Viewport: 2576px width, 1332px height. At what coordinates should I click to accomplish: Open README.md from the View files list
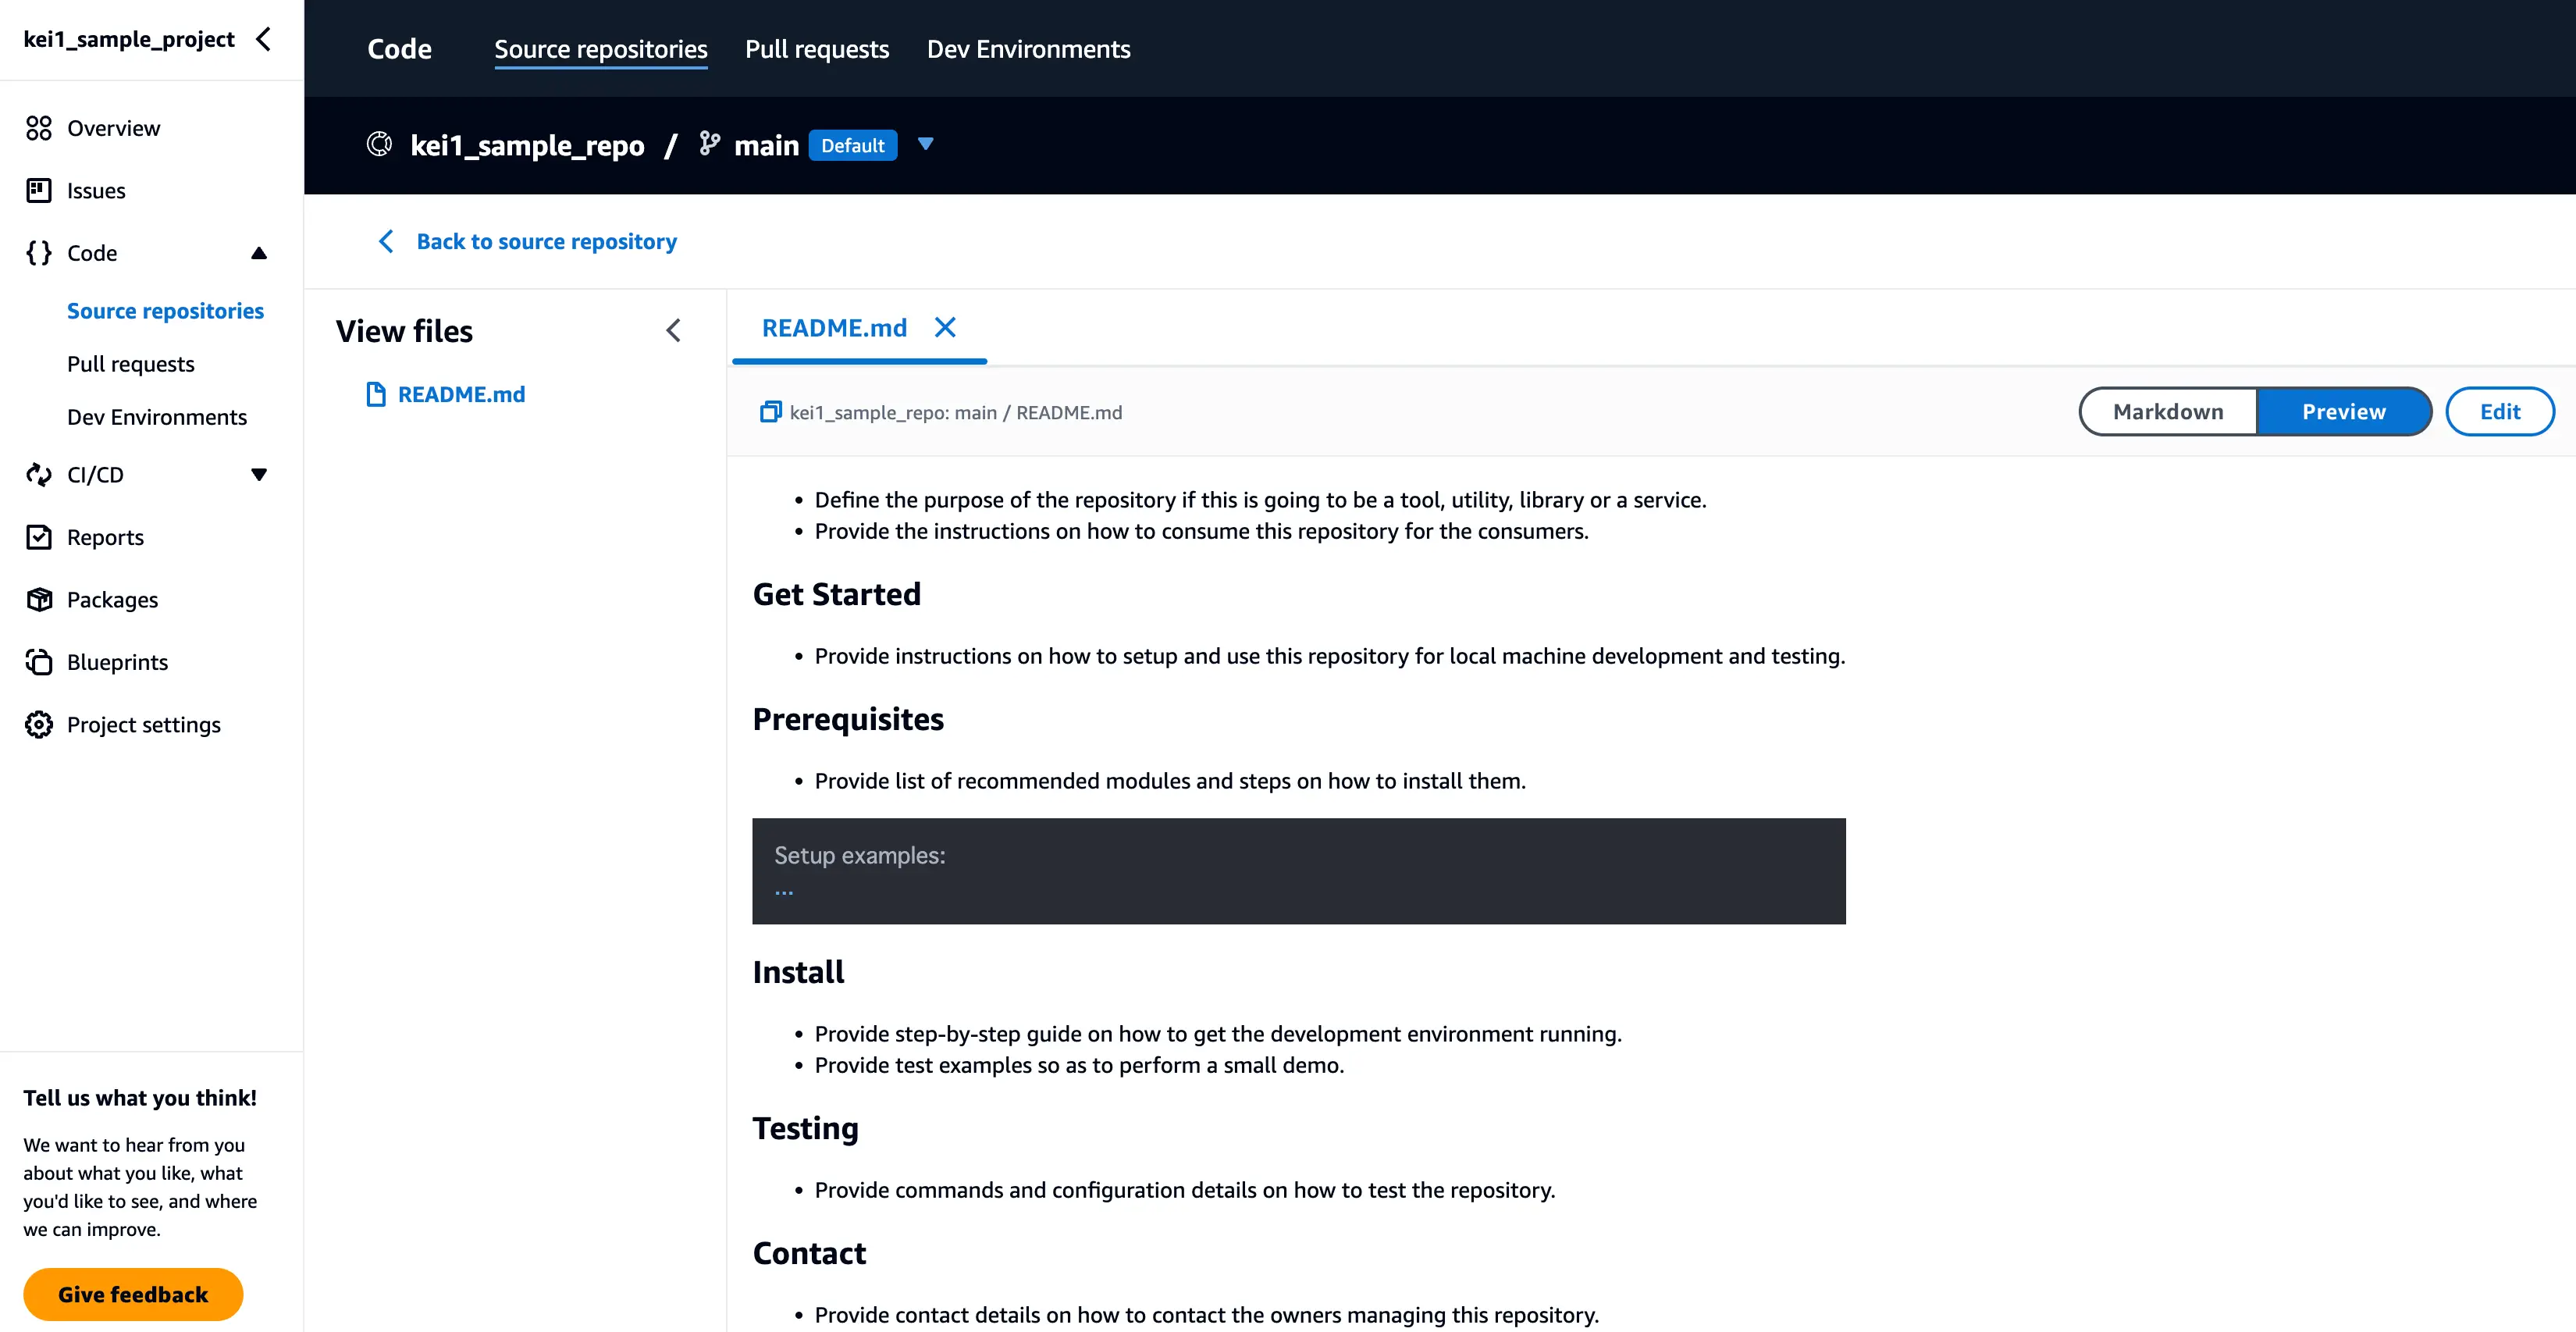tap(461, 394)
